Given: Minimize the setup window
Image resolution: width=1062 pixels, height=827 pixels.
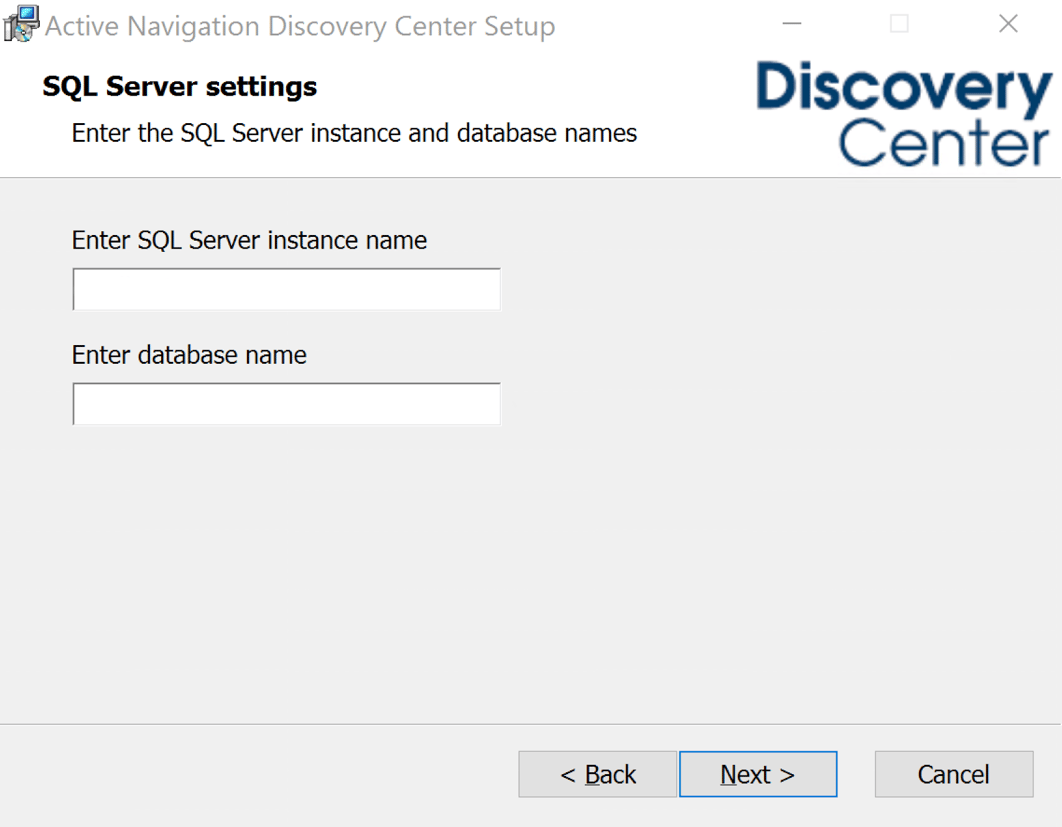Looking at the screenshot, I should 792,24.
